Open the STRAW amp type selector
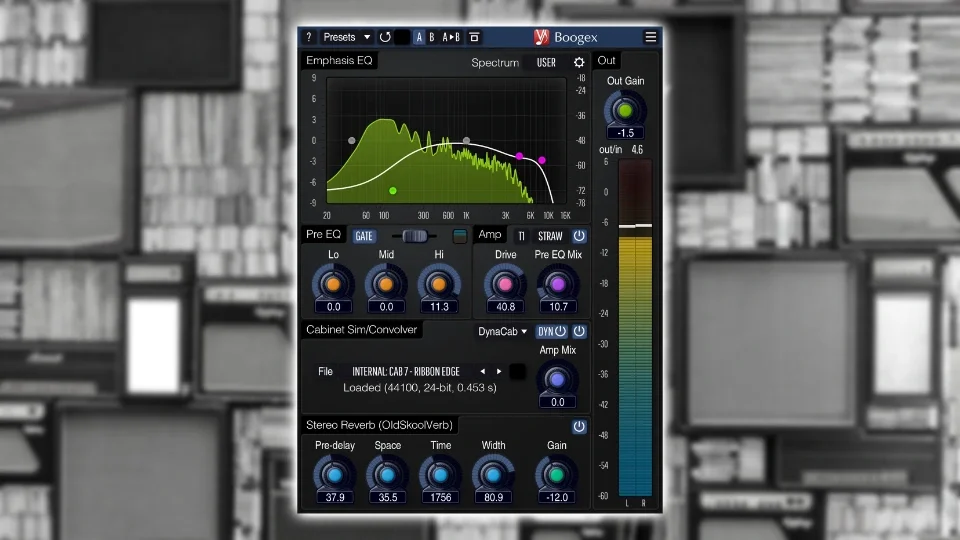The image size is (960, 540). 550,236
